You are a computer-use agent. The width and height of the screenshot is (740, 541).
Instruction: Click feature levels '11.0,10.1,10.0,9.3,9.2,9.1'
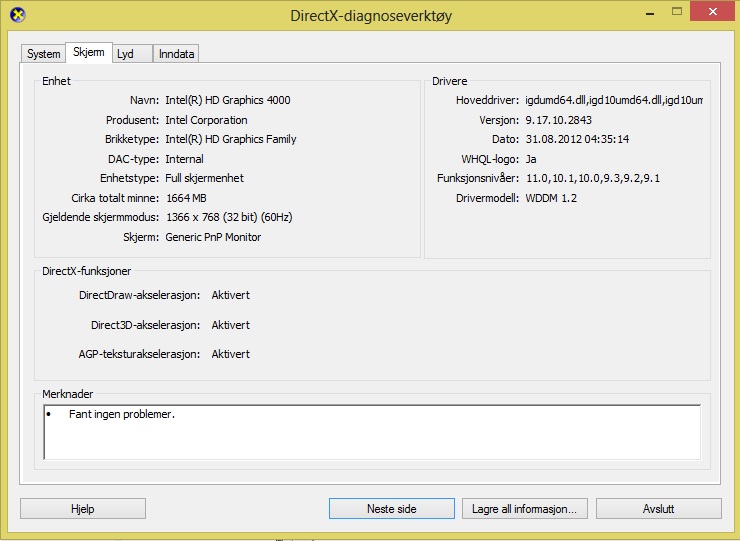click(x=593, y=178)
